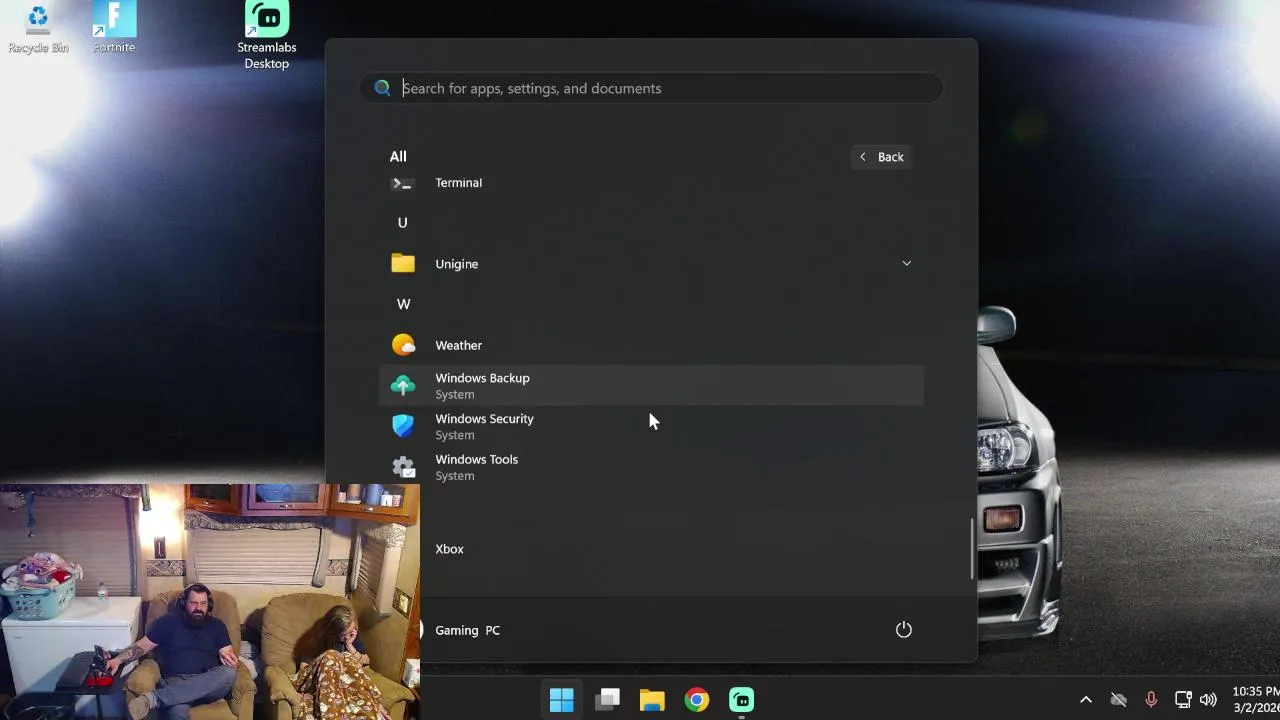Open Recycle Bin desktop icon

38,28
